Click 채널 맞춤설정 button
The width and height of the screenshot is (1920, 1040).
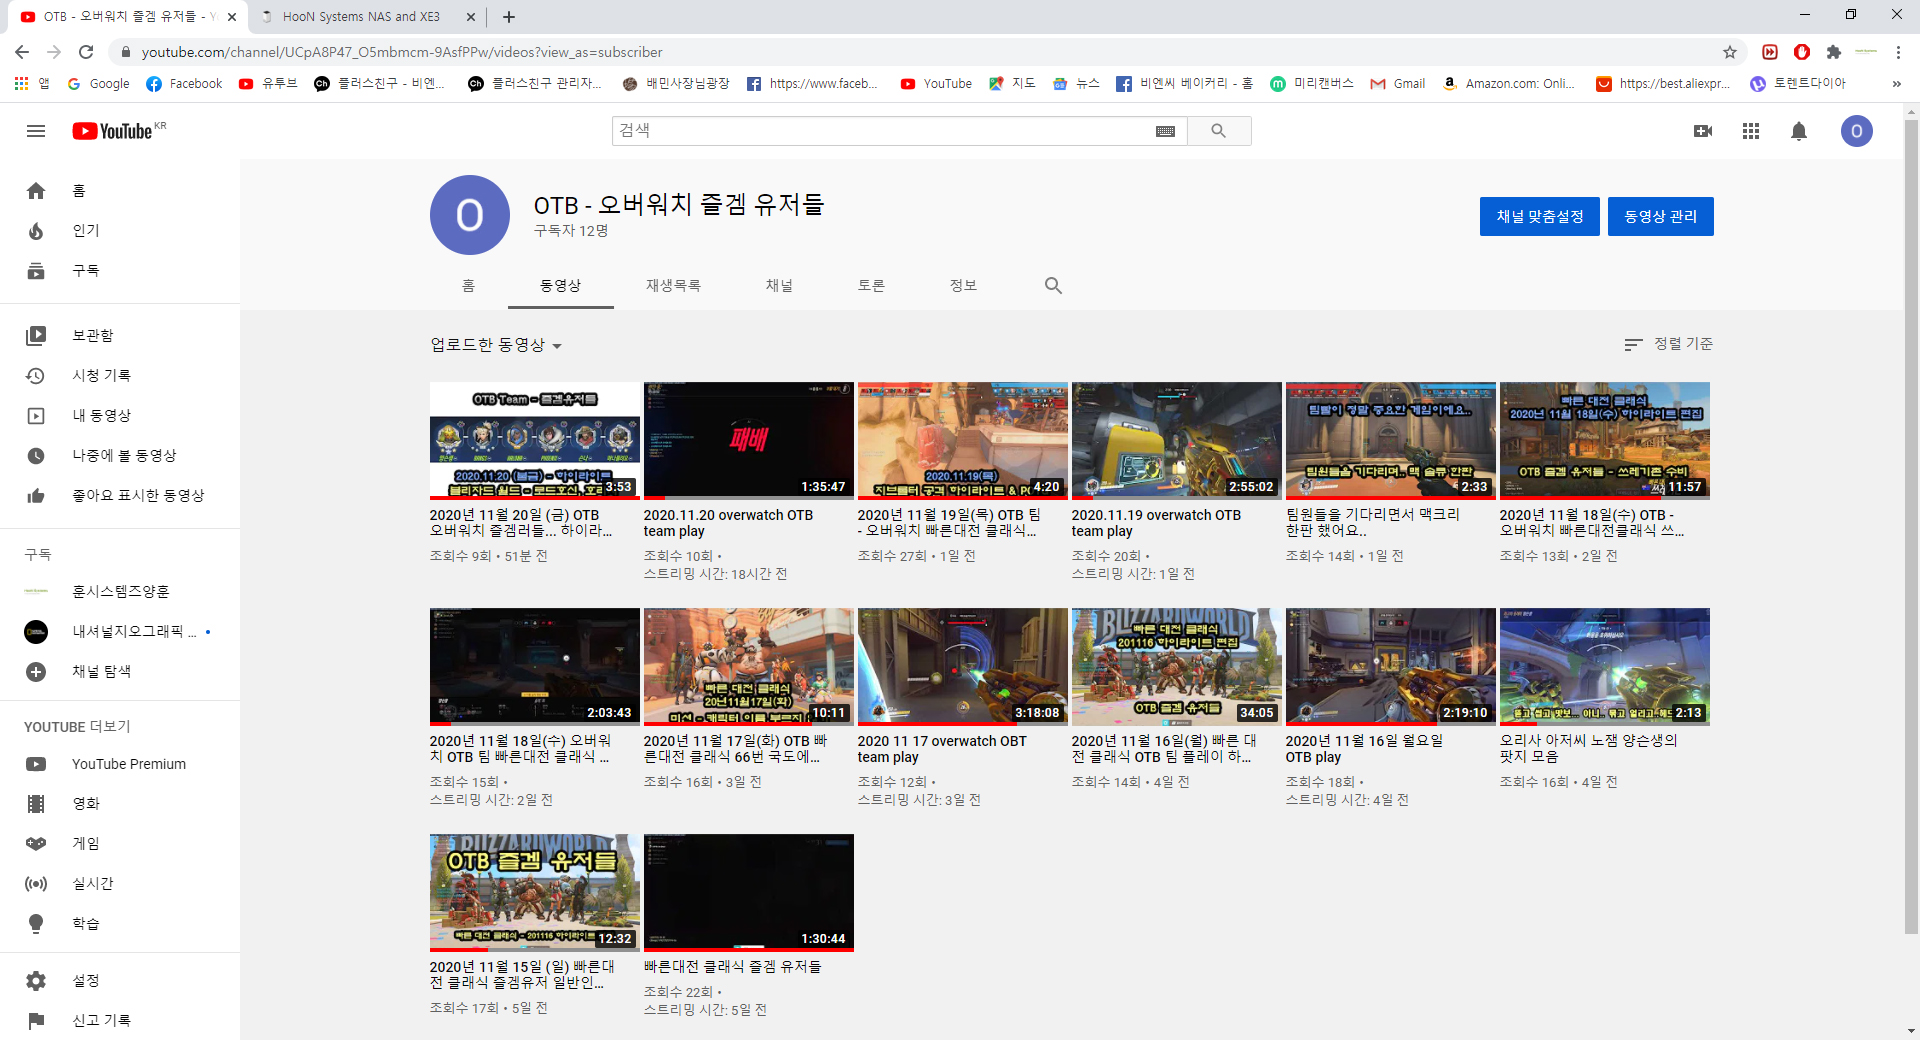tap(1540, 217)
